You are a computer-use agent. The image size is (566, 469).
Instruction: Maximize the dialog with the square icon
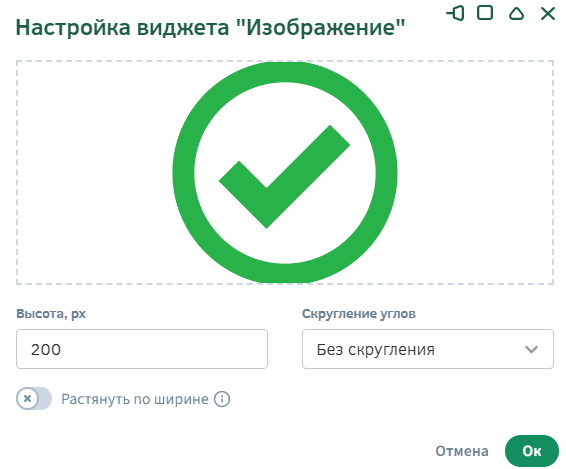[x=485, y=13]
